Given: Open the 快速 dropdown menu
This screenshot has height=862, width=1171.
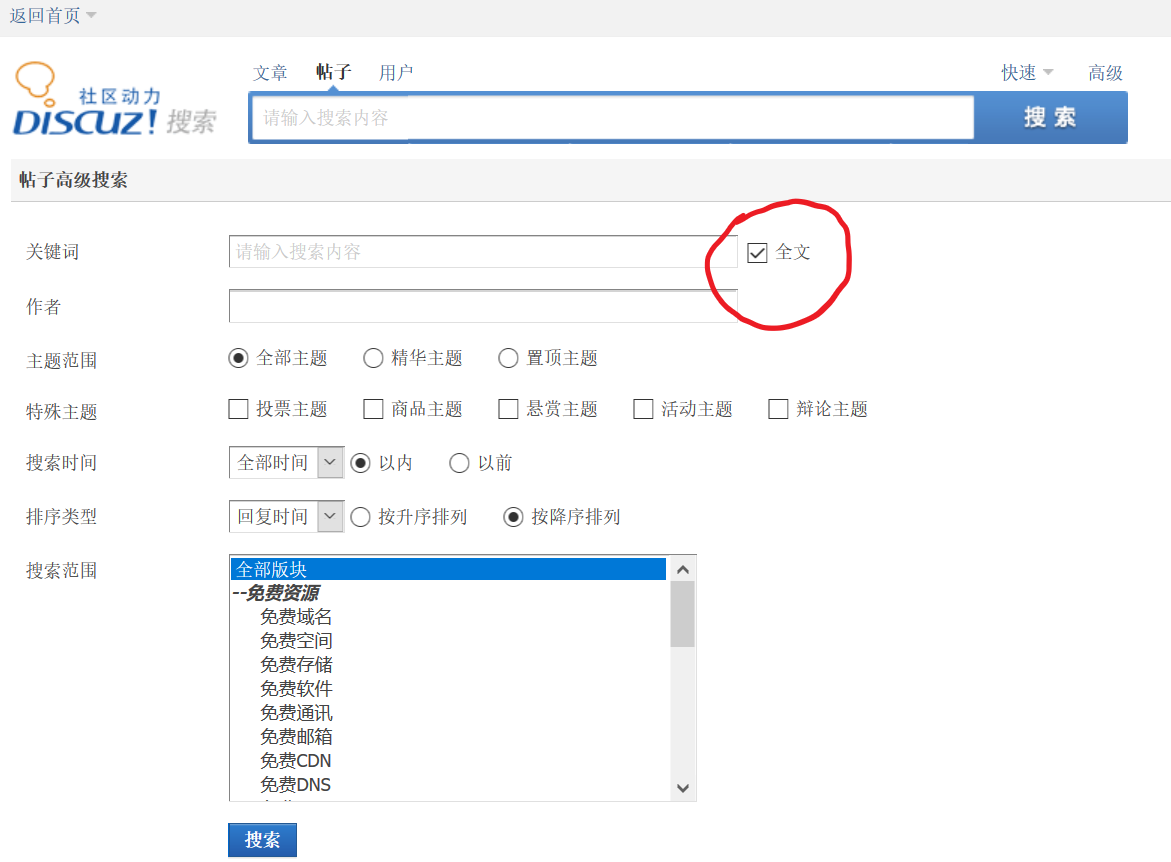Looking at the screenshot, I should pyautogui.click(x=1027, y=73).
